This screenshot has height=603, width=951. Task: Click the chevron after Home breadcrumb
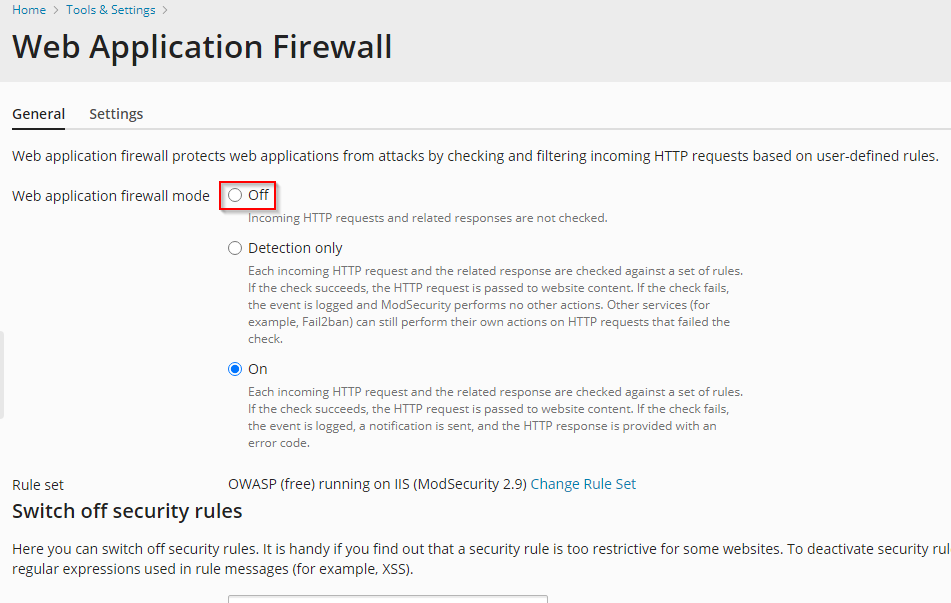point(56,10)
